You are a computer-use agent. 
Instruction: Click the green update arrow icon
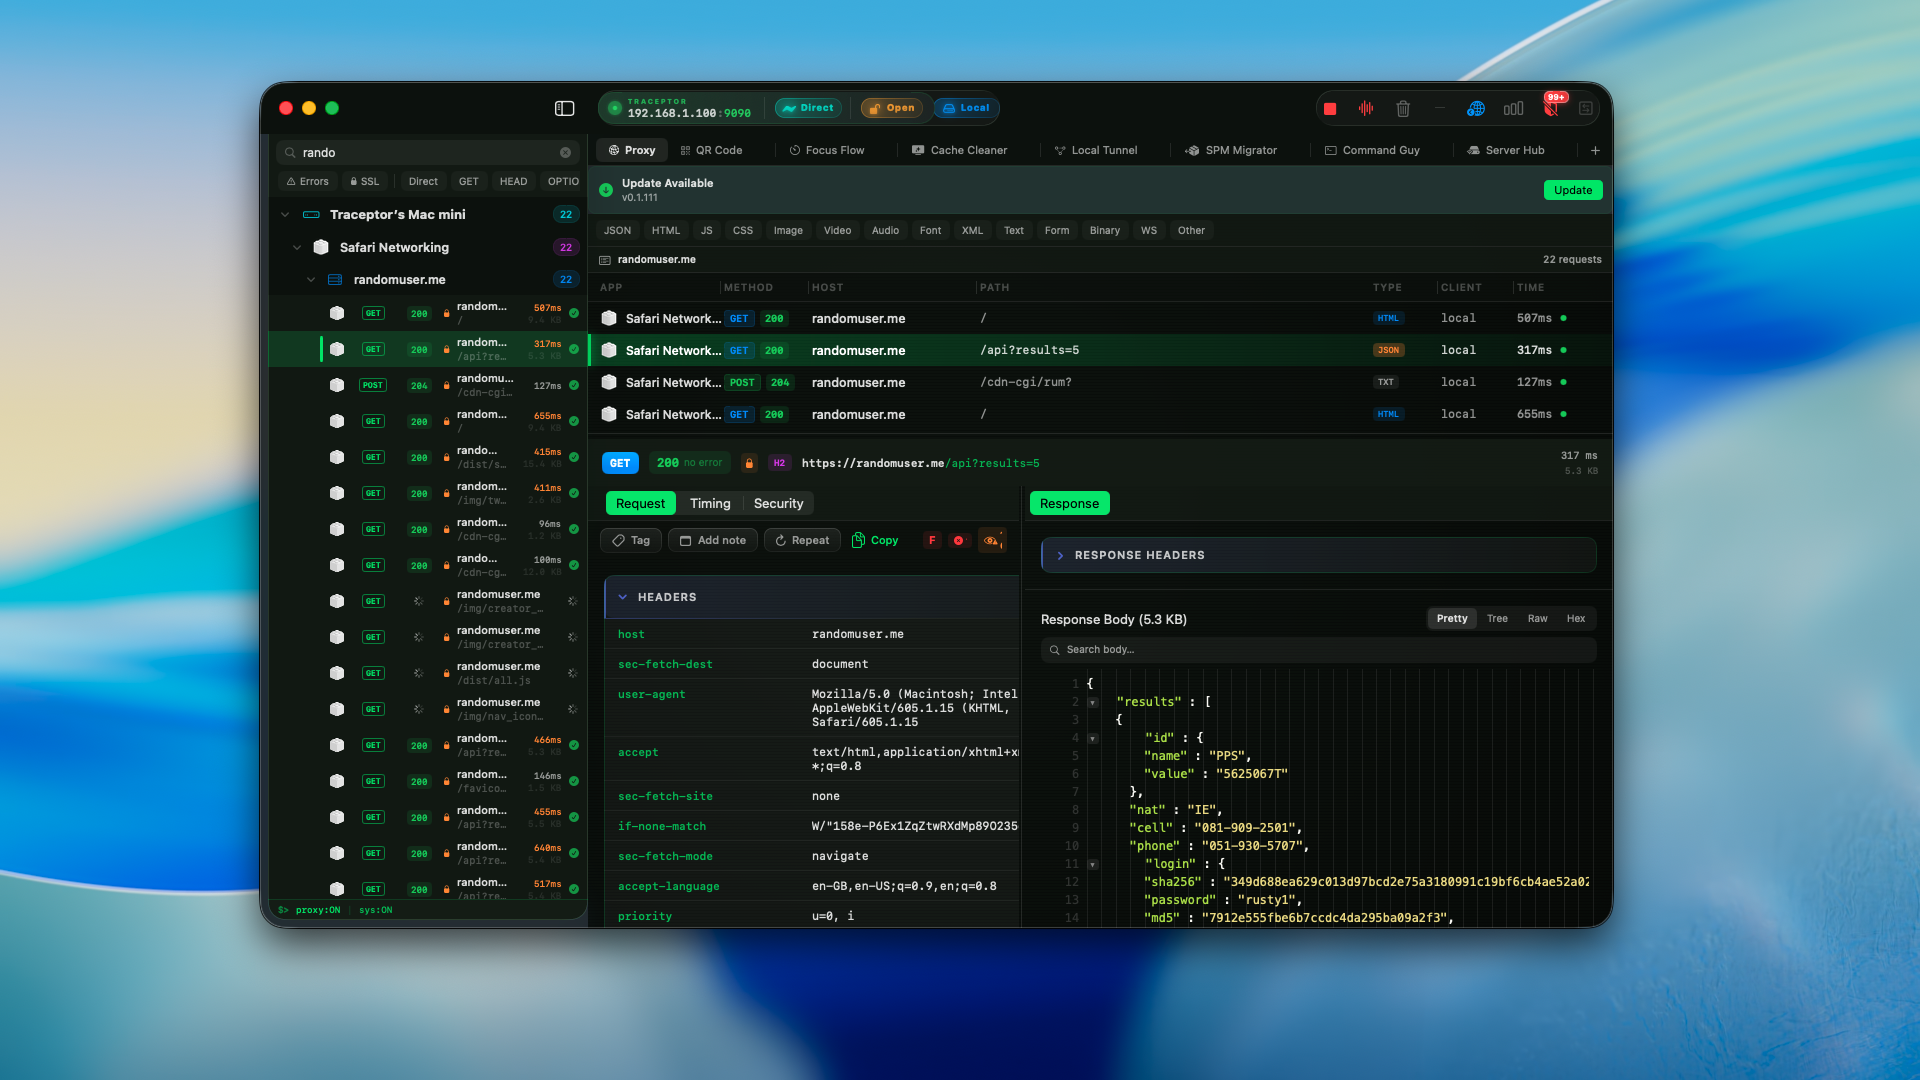point(606,190)
